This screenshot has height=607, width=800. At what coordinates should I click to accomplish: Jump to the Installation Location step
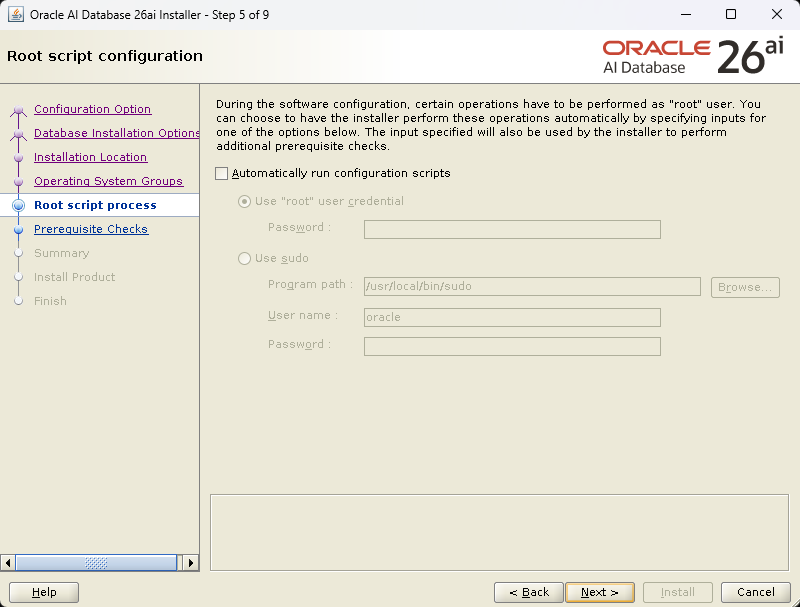pos(90,157)
